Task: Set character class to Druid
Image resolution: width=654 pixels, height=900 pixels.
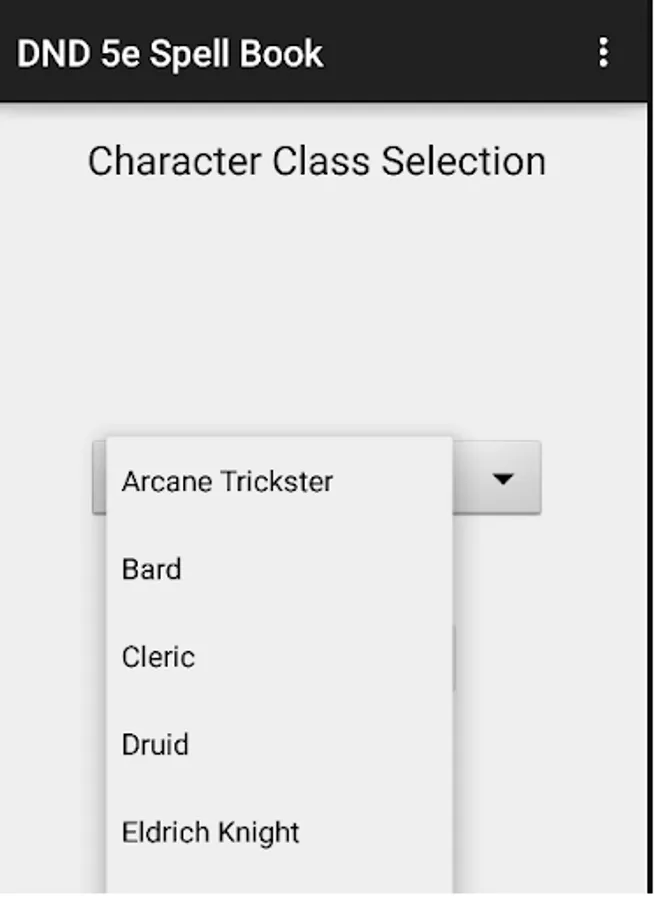Action: pos(155,745)
